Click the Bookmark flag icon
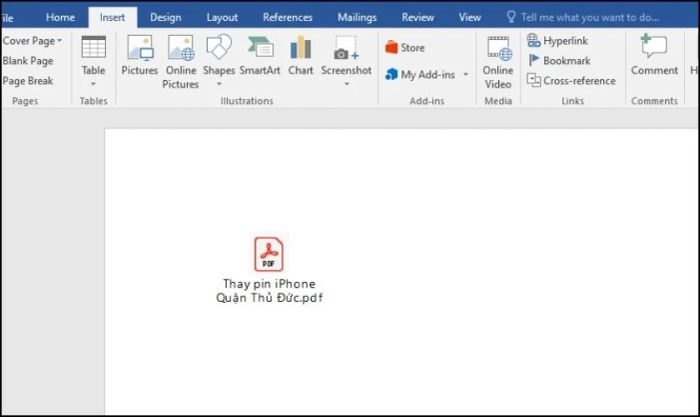The image size is (700, 417). [x=533, y=60]
